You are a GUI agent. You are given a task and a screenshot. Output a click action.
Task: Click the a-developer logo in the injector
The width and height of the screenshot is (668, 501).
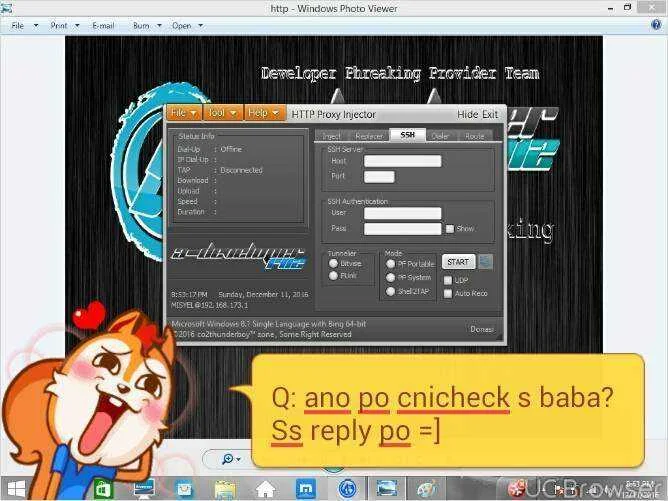tap(239, 256)
